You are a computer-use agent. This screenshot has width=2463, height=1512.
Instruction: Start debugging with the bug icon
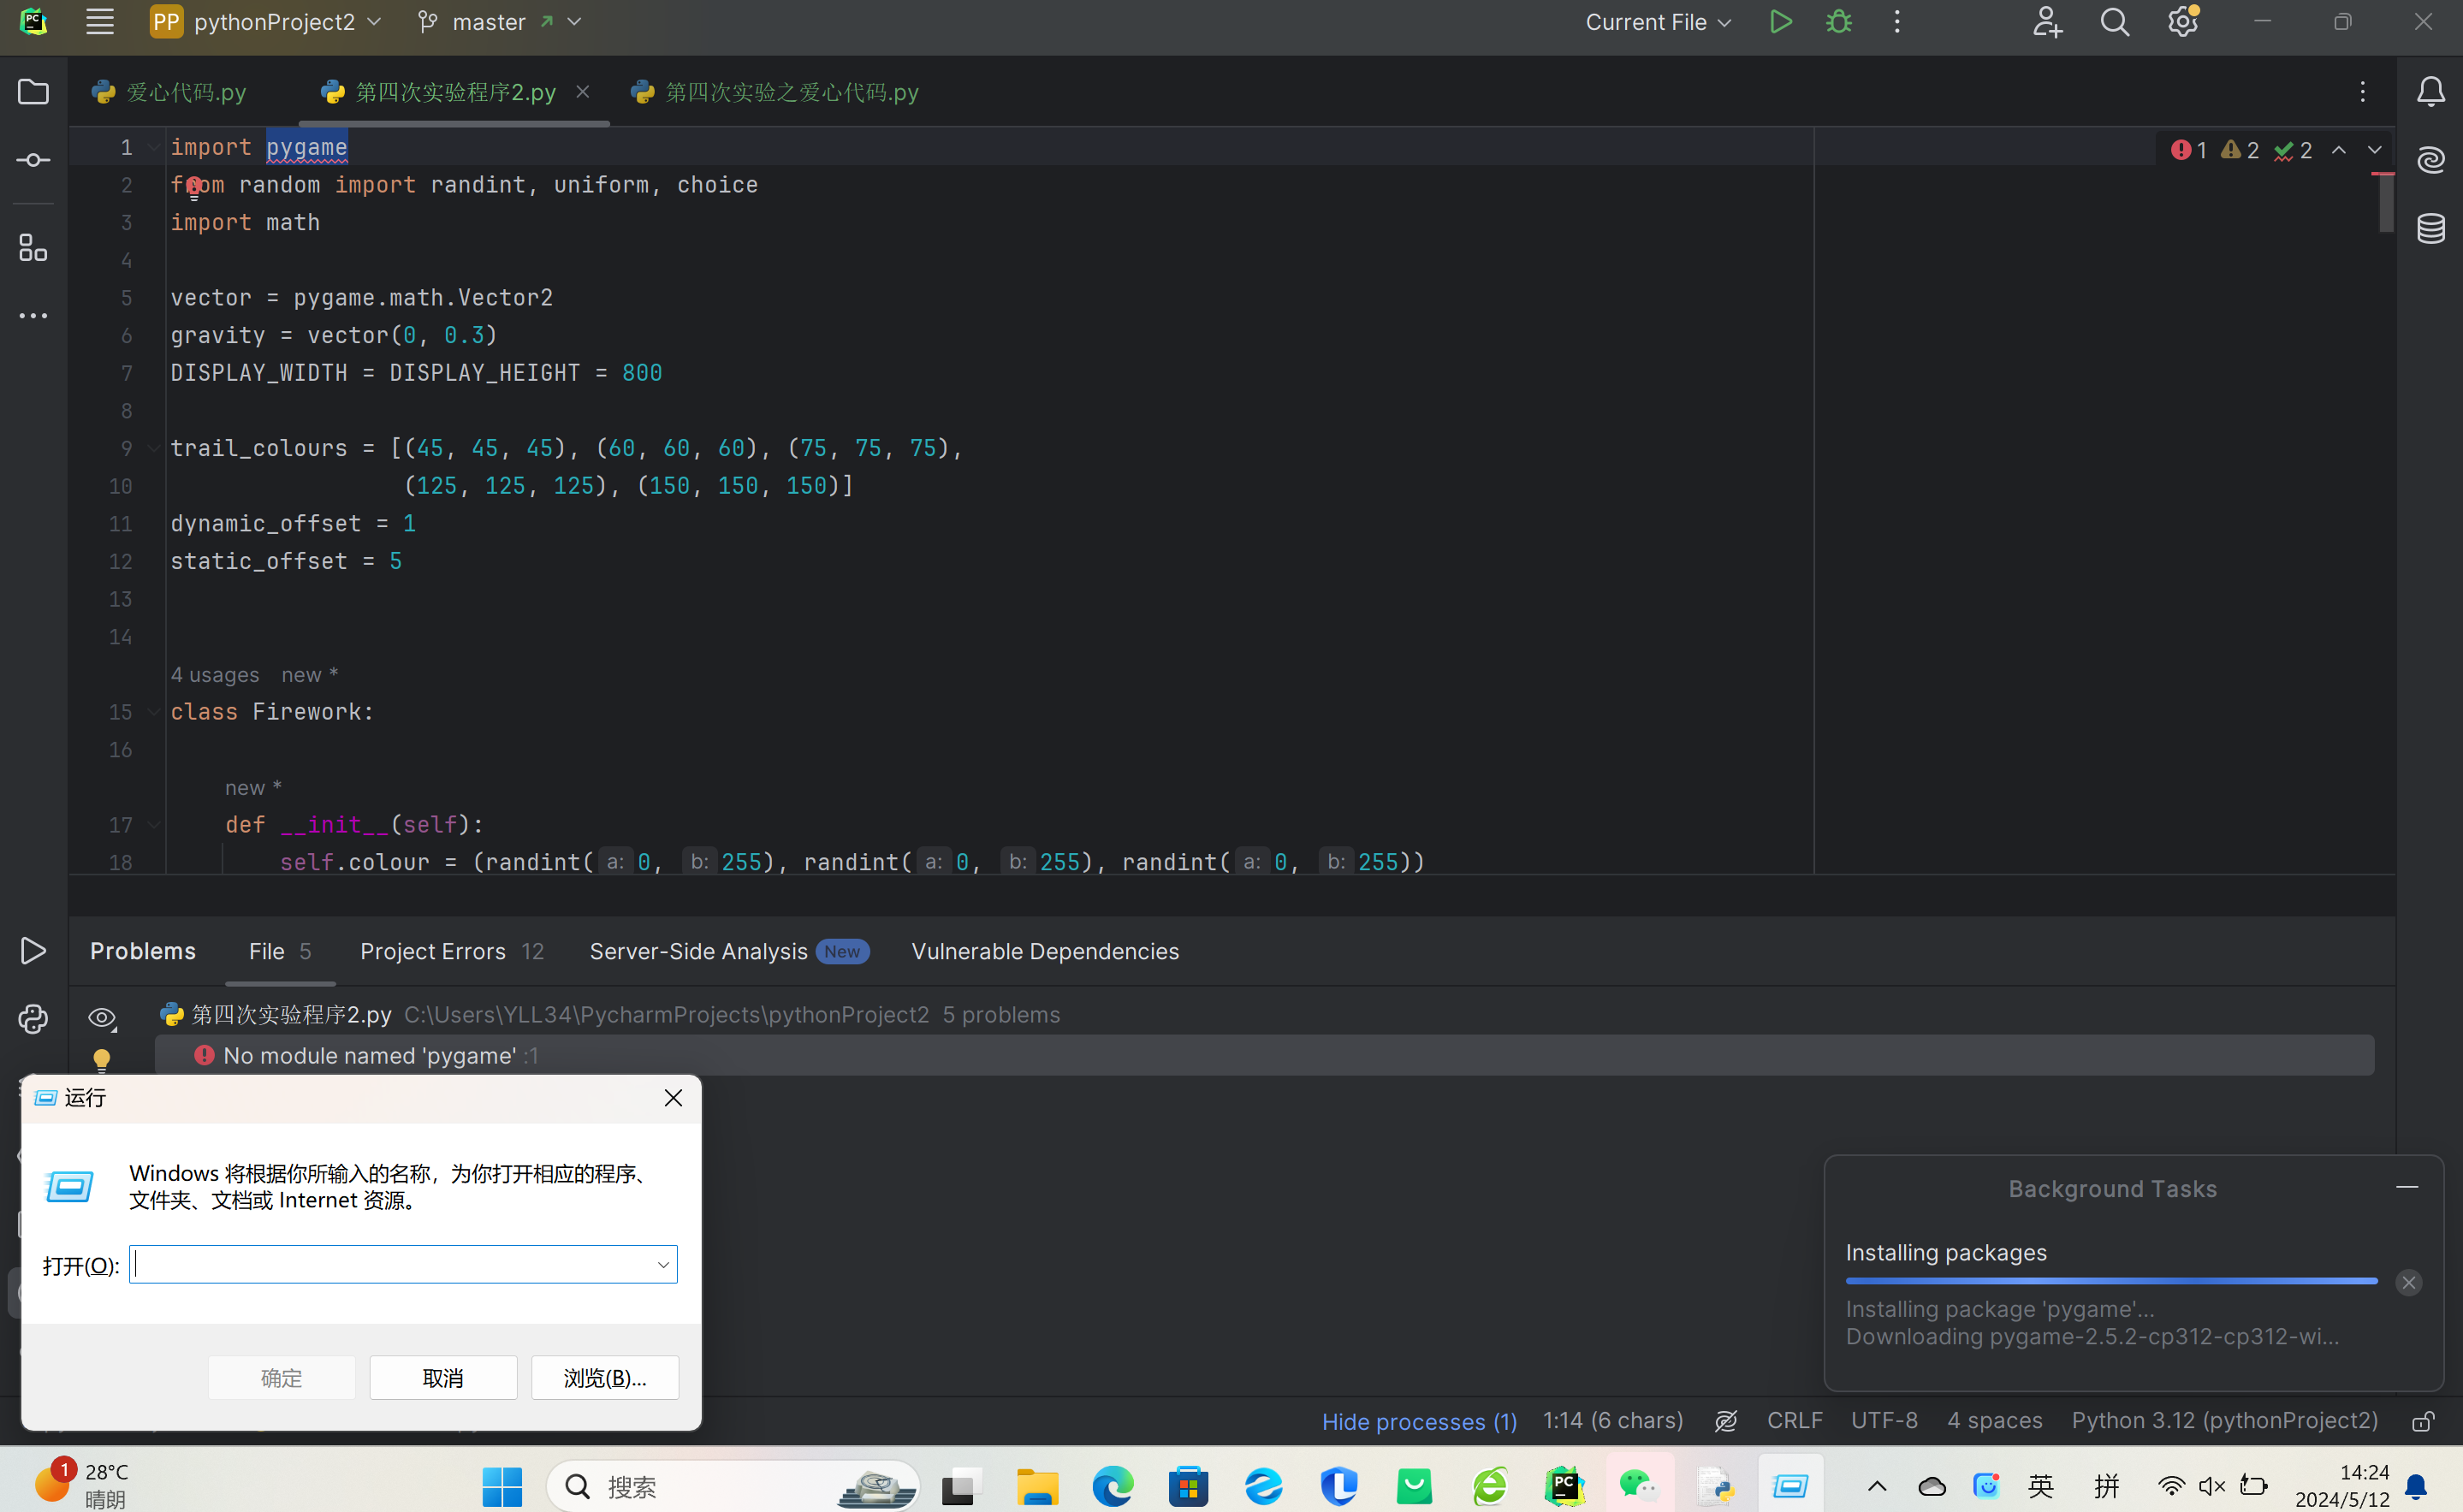(1838, 22)
